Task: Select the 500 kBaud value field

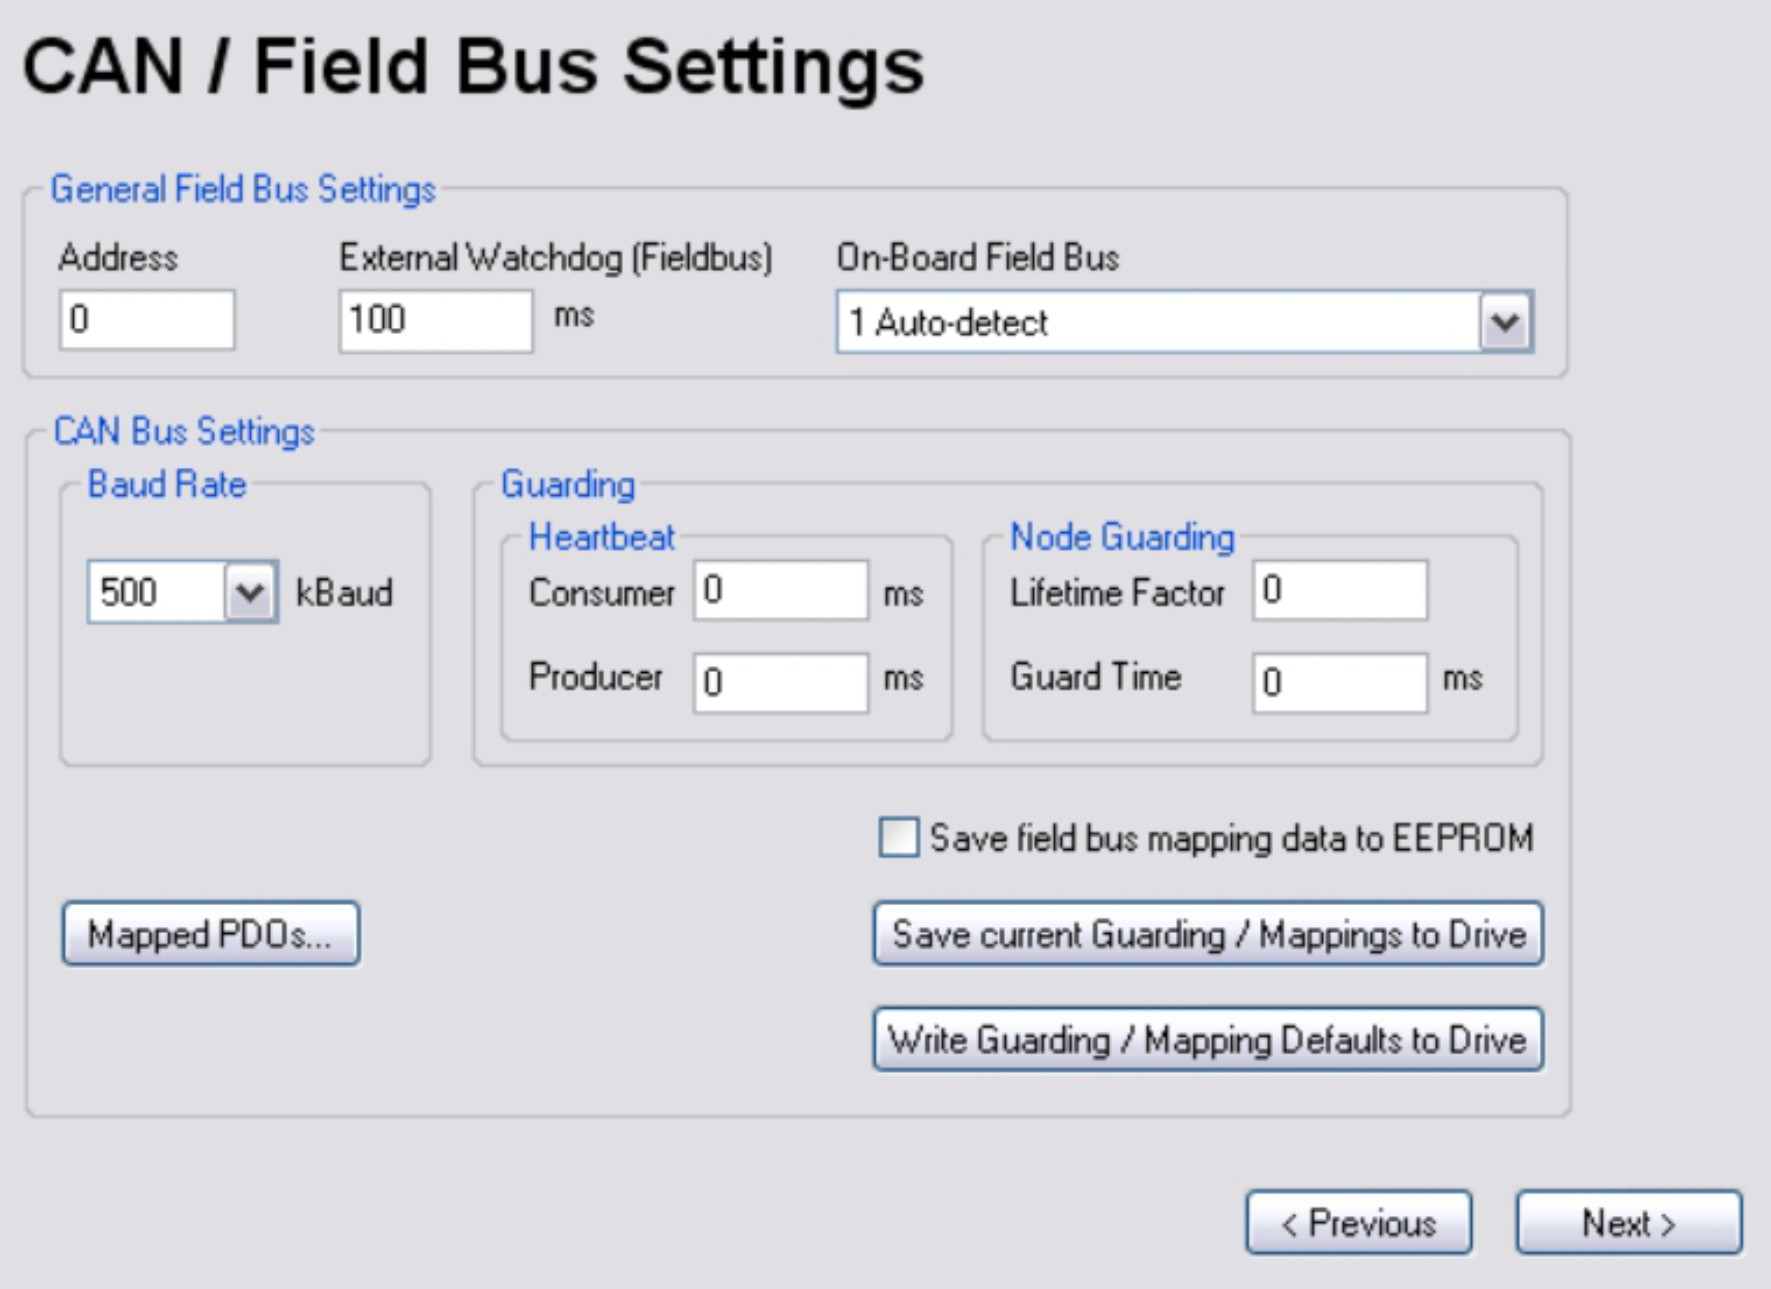Action: 156,592
